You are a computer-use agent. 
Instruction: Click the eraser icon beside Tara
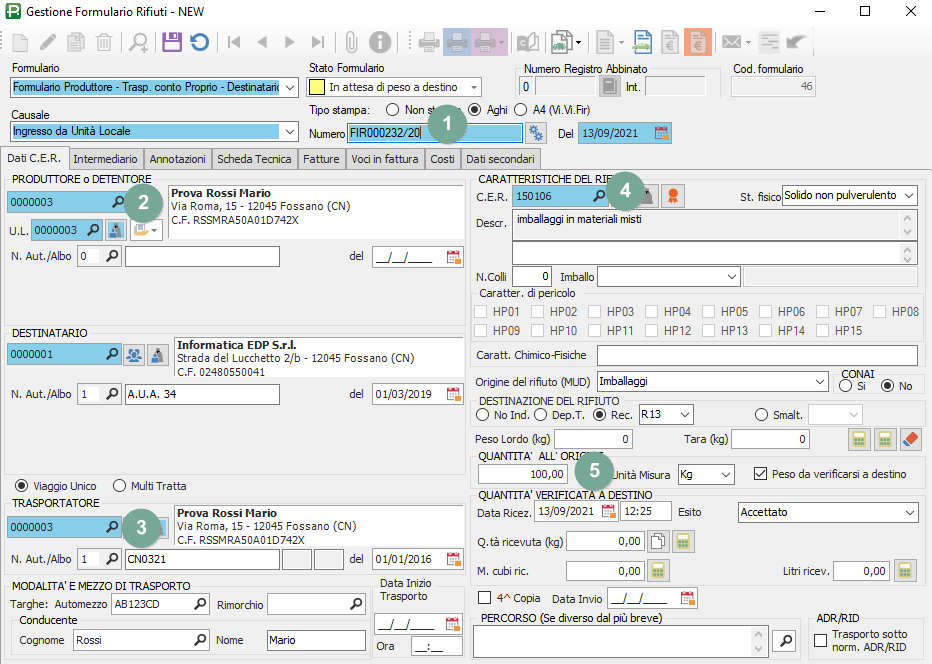pyautogui.click(x=910, y=439)
